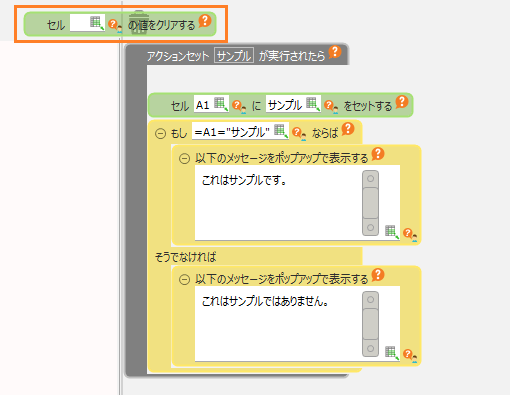Click help-person icon of first popup block
This screenshot has width=510, height=395.
410,235
